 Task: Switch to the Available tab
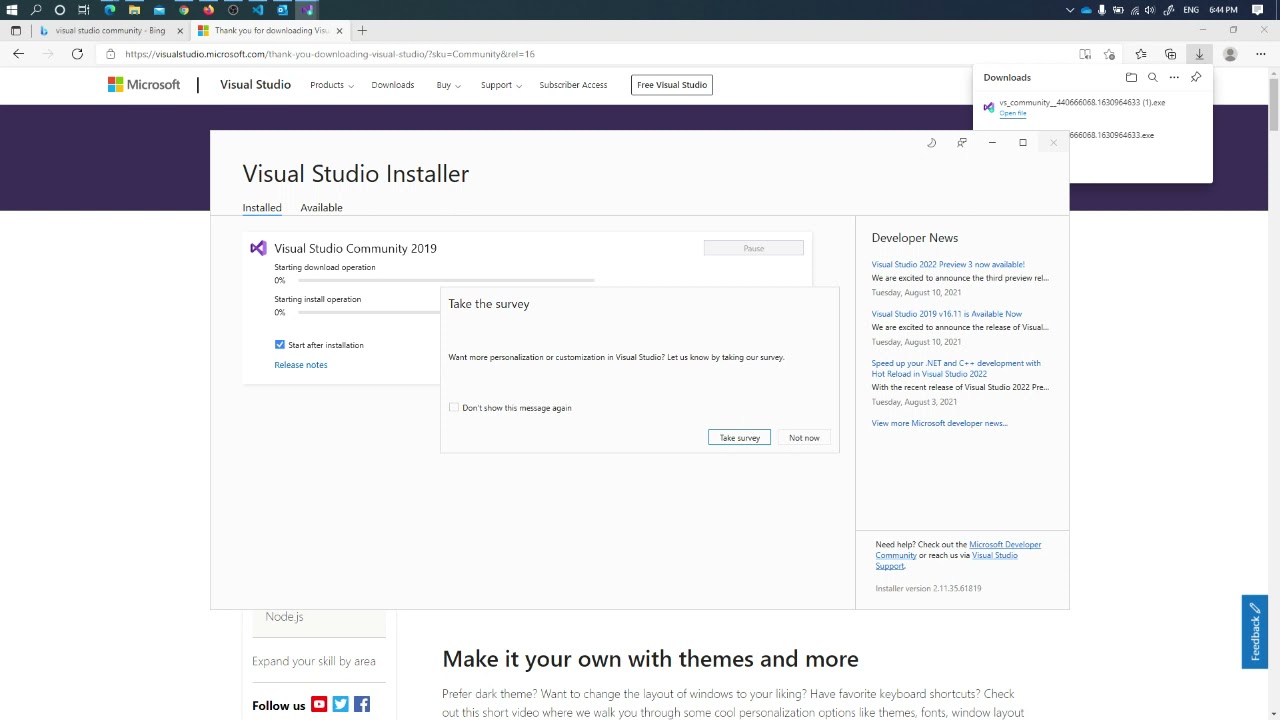click(x=321, y=207)
